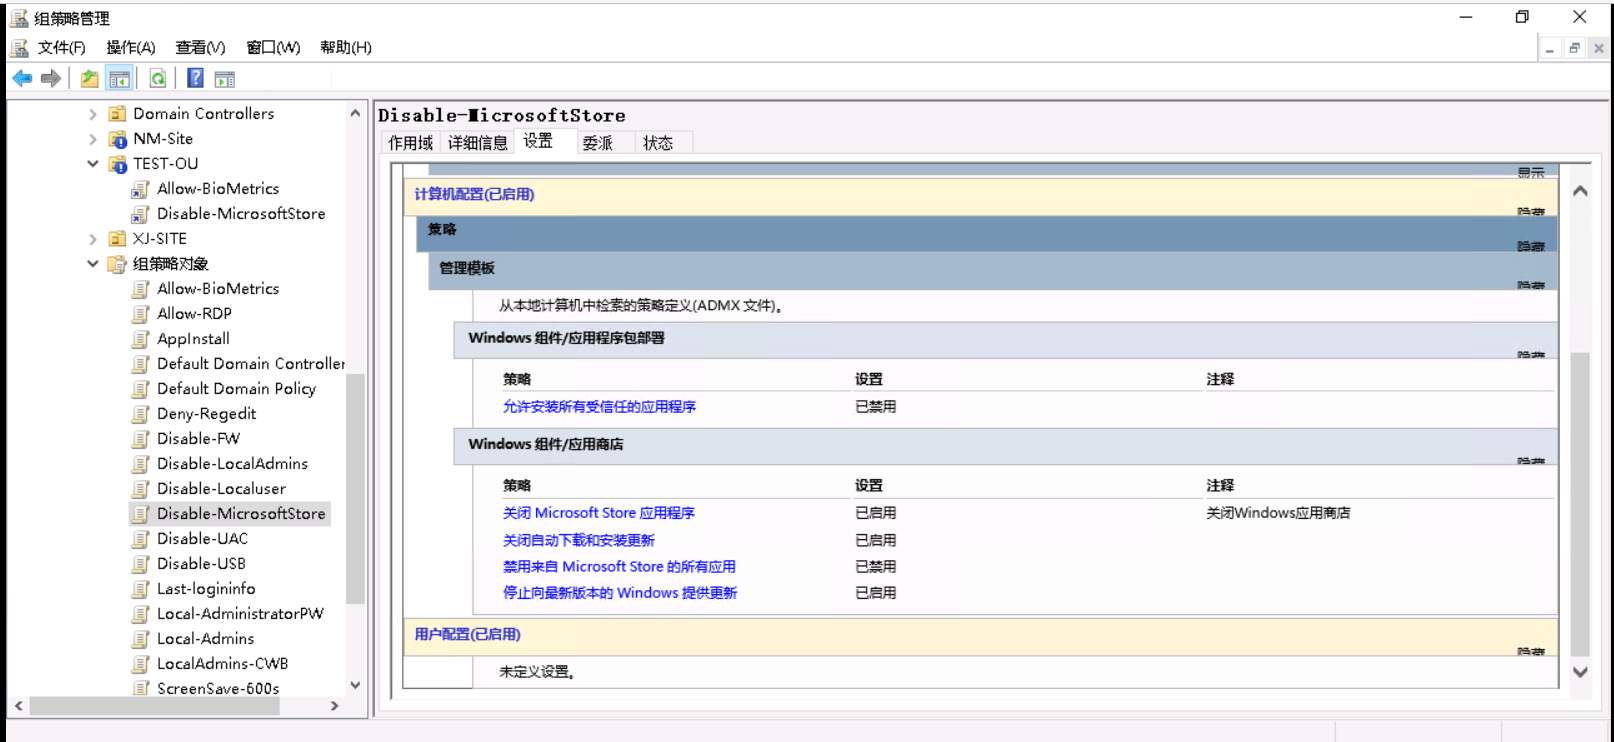
Task: Click the settings report scroll-down arrow
Action: point(1580,672)
